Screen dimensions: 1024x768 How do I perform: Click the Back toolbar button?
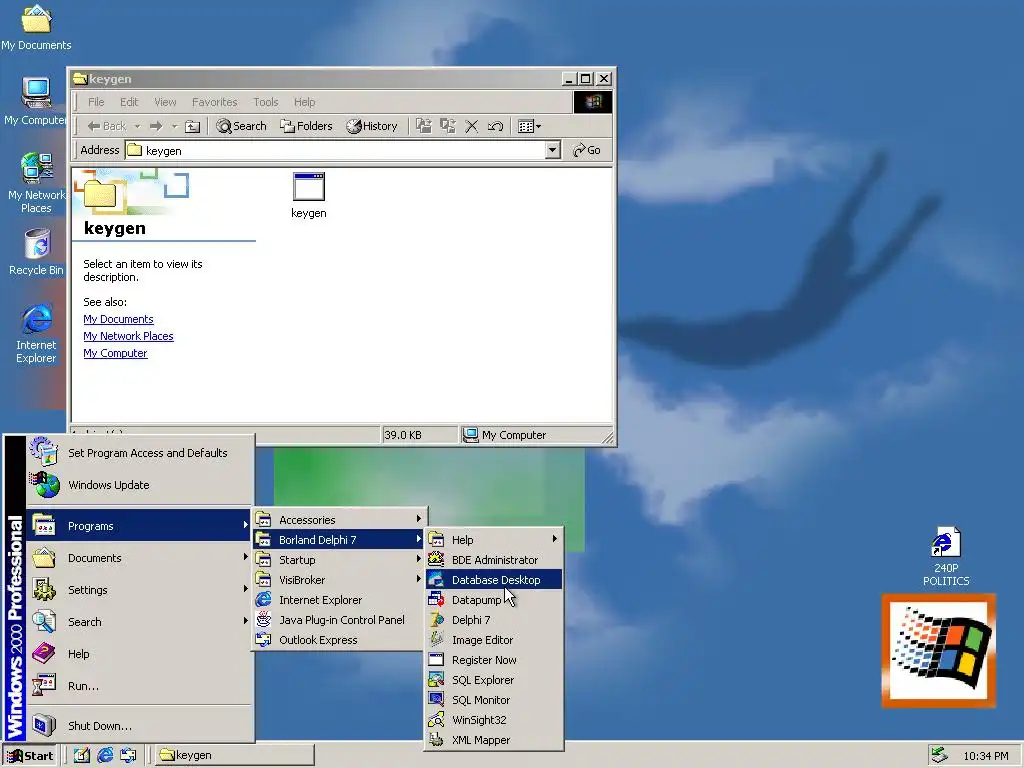(x=107, y=126)
